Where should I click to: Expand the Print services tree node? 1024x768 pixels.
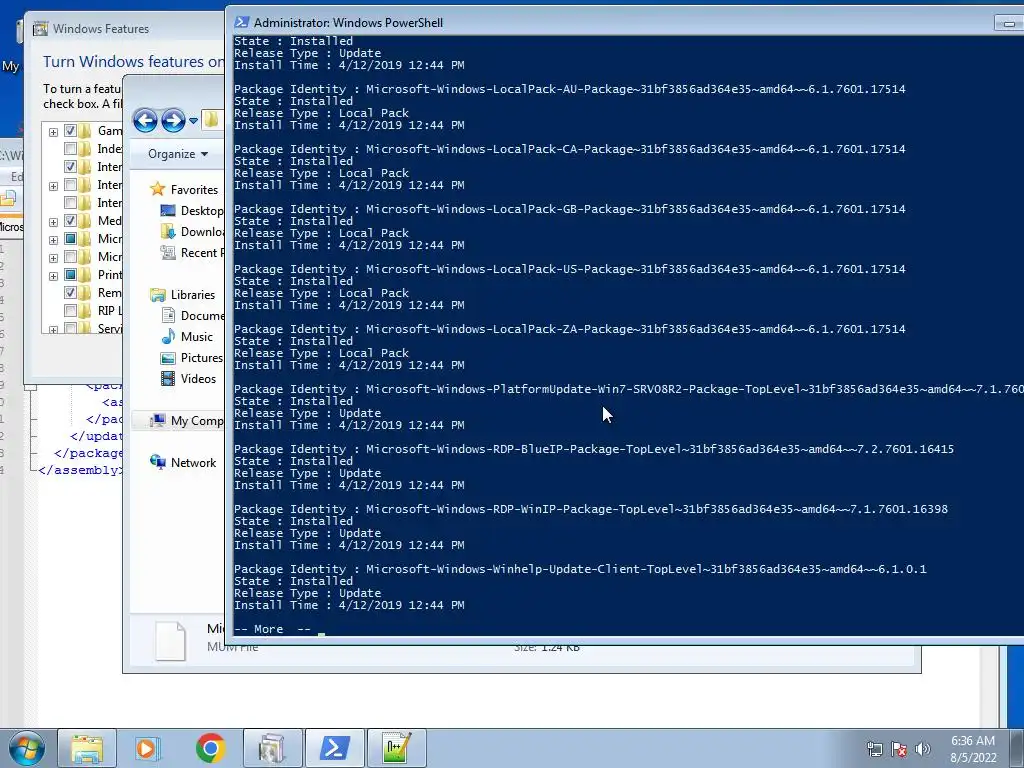tap(54, 276)
